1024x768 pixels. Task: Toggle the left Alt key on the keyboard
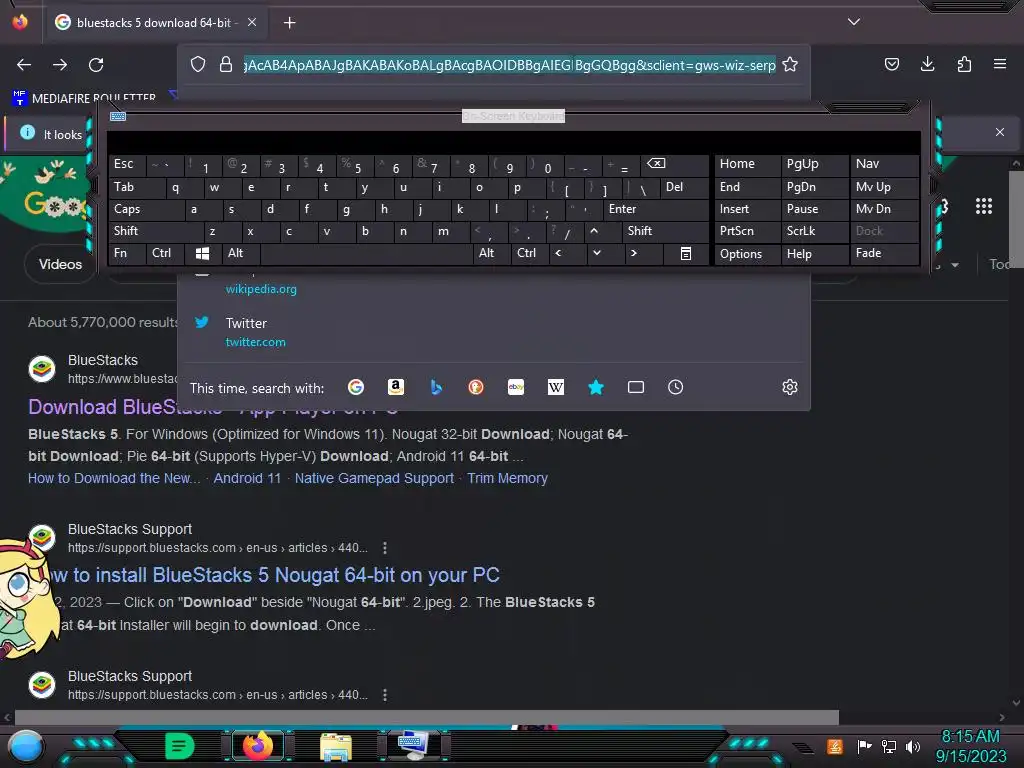point(240,253)
